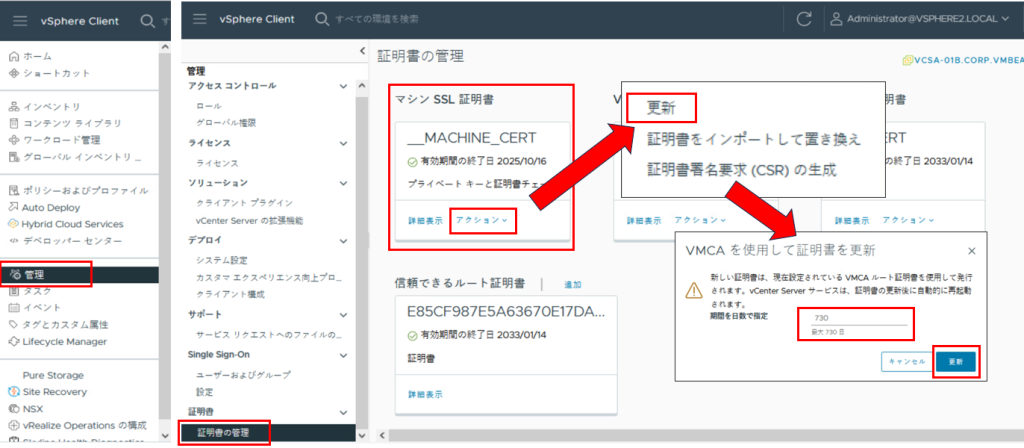The height and width of the screenshot is (448, 1024).
Task: Open ロール under アクセス コントロール
Action: point(208,105)
